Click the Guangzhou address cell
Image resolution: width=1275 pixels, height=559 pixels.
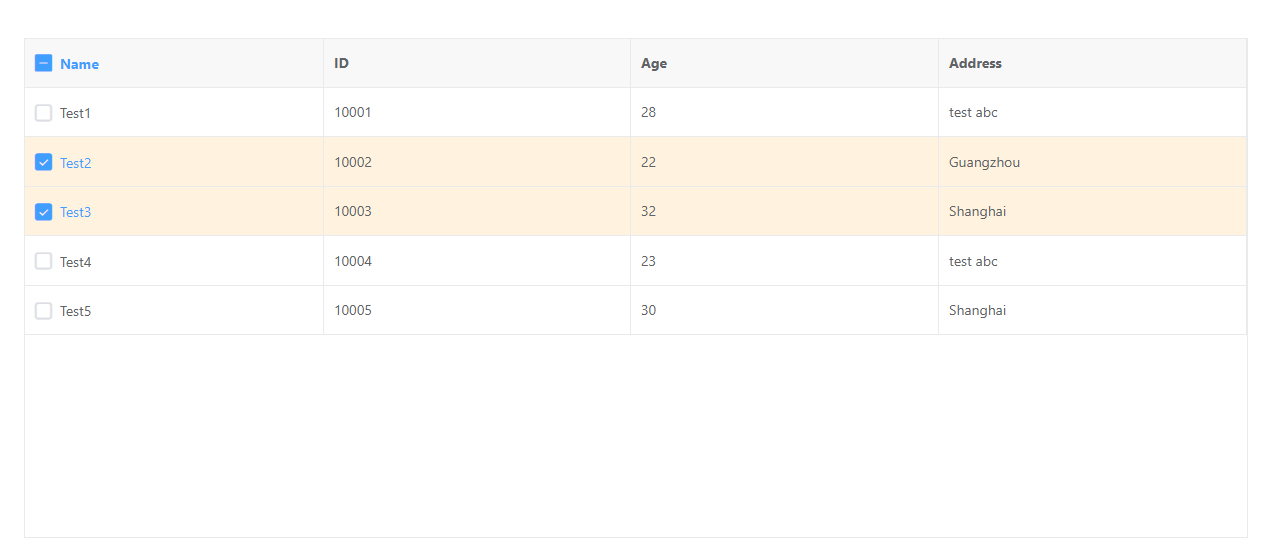pyautogui.click(x=984, y=162)
